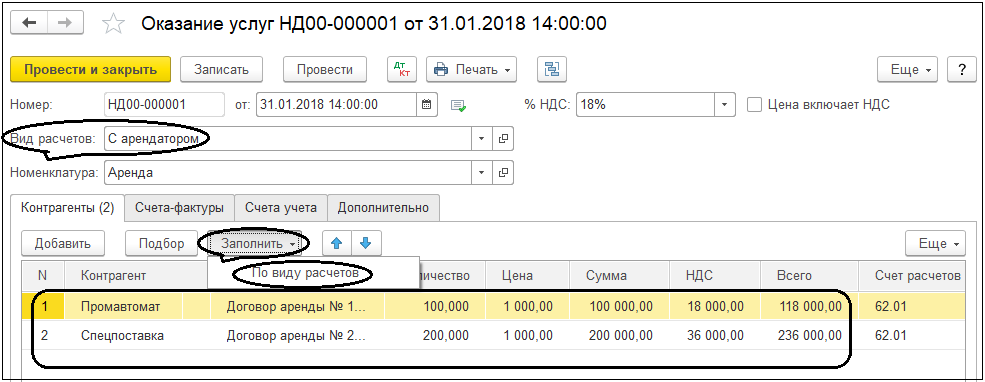This screenshot has height=382, width=985.
Task: Enable the Цена включает НДС checkbox
Action: point(754,105)
